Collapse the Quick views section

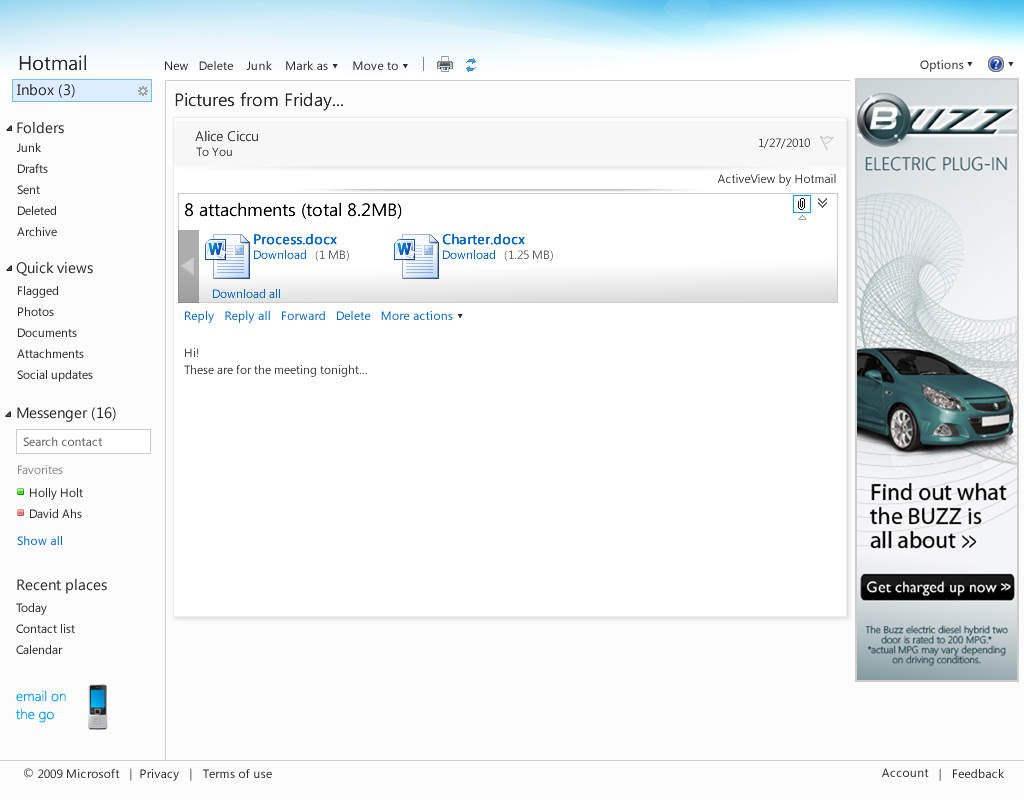[x=9, y=268]
